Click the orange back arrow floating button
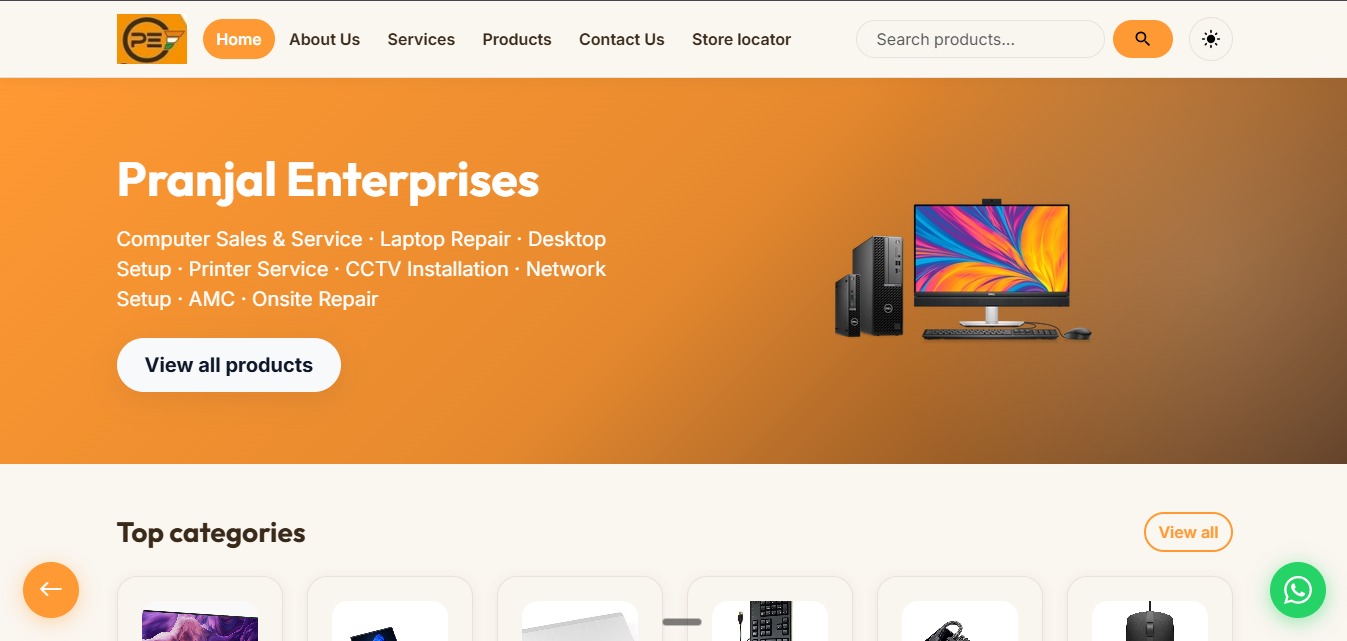This screenshot has height=641, width=1347. pos(51,589)
